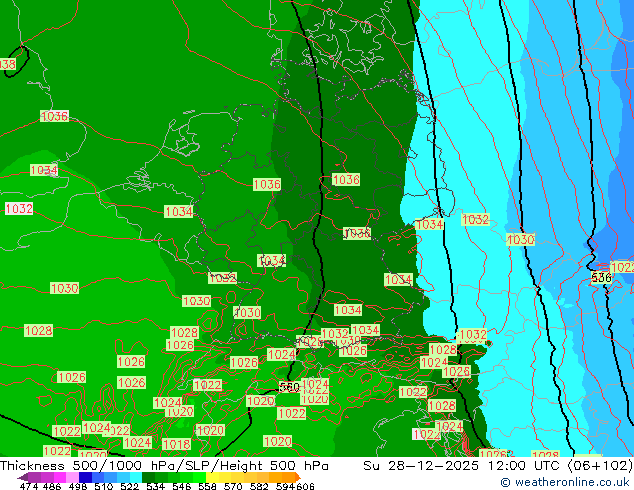Select the '570' legend value
The image size is (634, 490).
tap(233, 486)
